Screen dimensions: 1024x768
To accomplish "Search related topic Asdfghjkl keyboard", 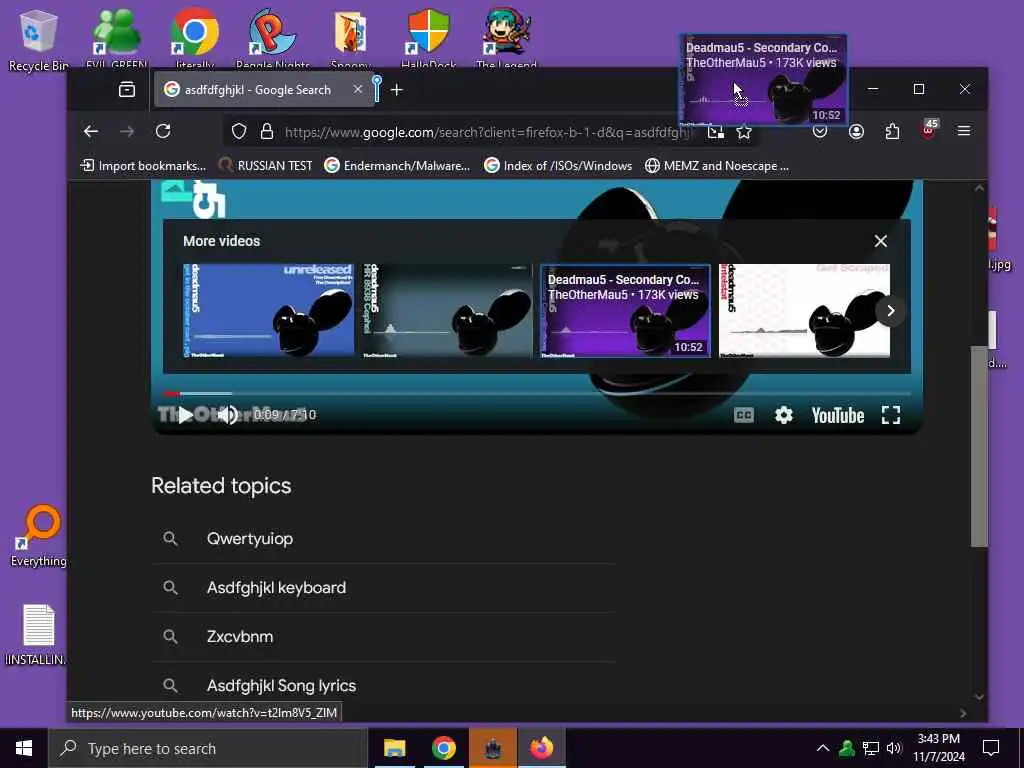I will (x=384, y=588).
